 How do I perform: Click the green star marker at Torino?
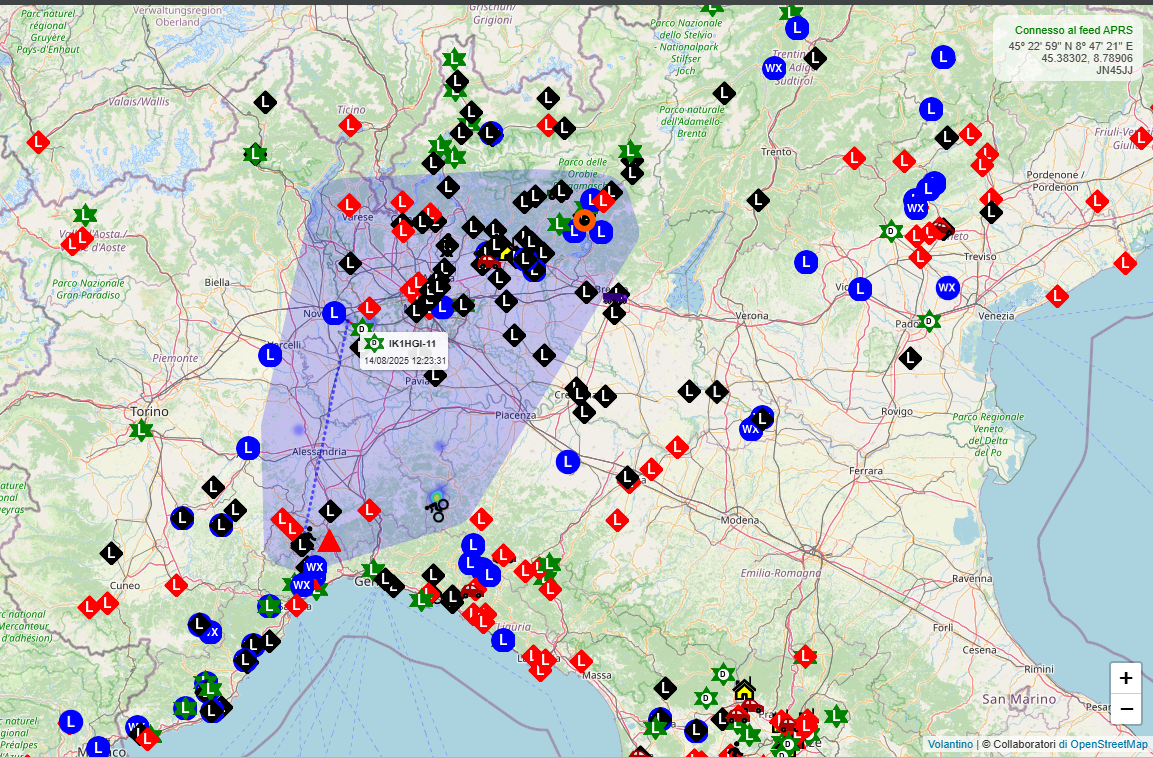pos(140,430)
